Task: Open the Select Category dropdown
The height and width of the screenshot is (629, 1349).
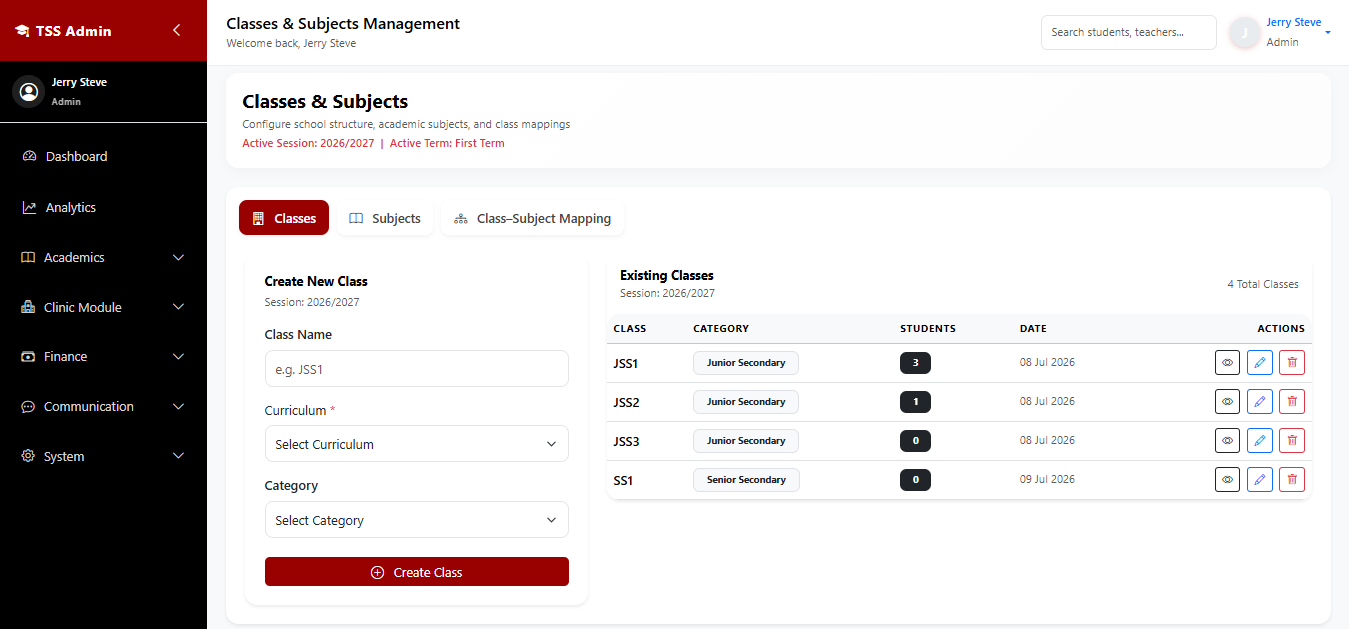Action: coord(417,520)
